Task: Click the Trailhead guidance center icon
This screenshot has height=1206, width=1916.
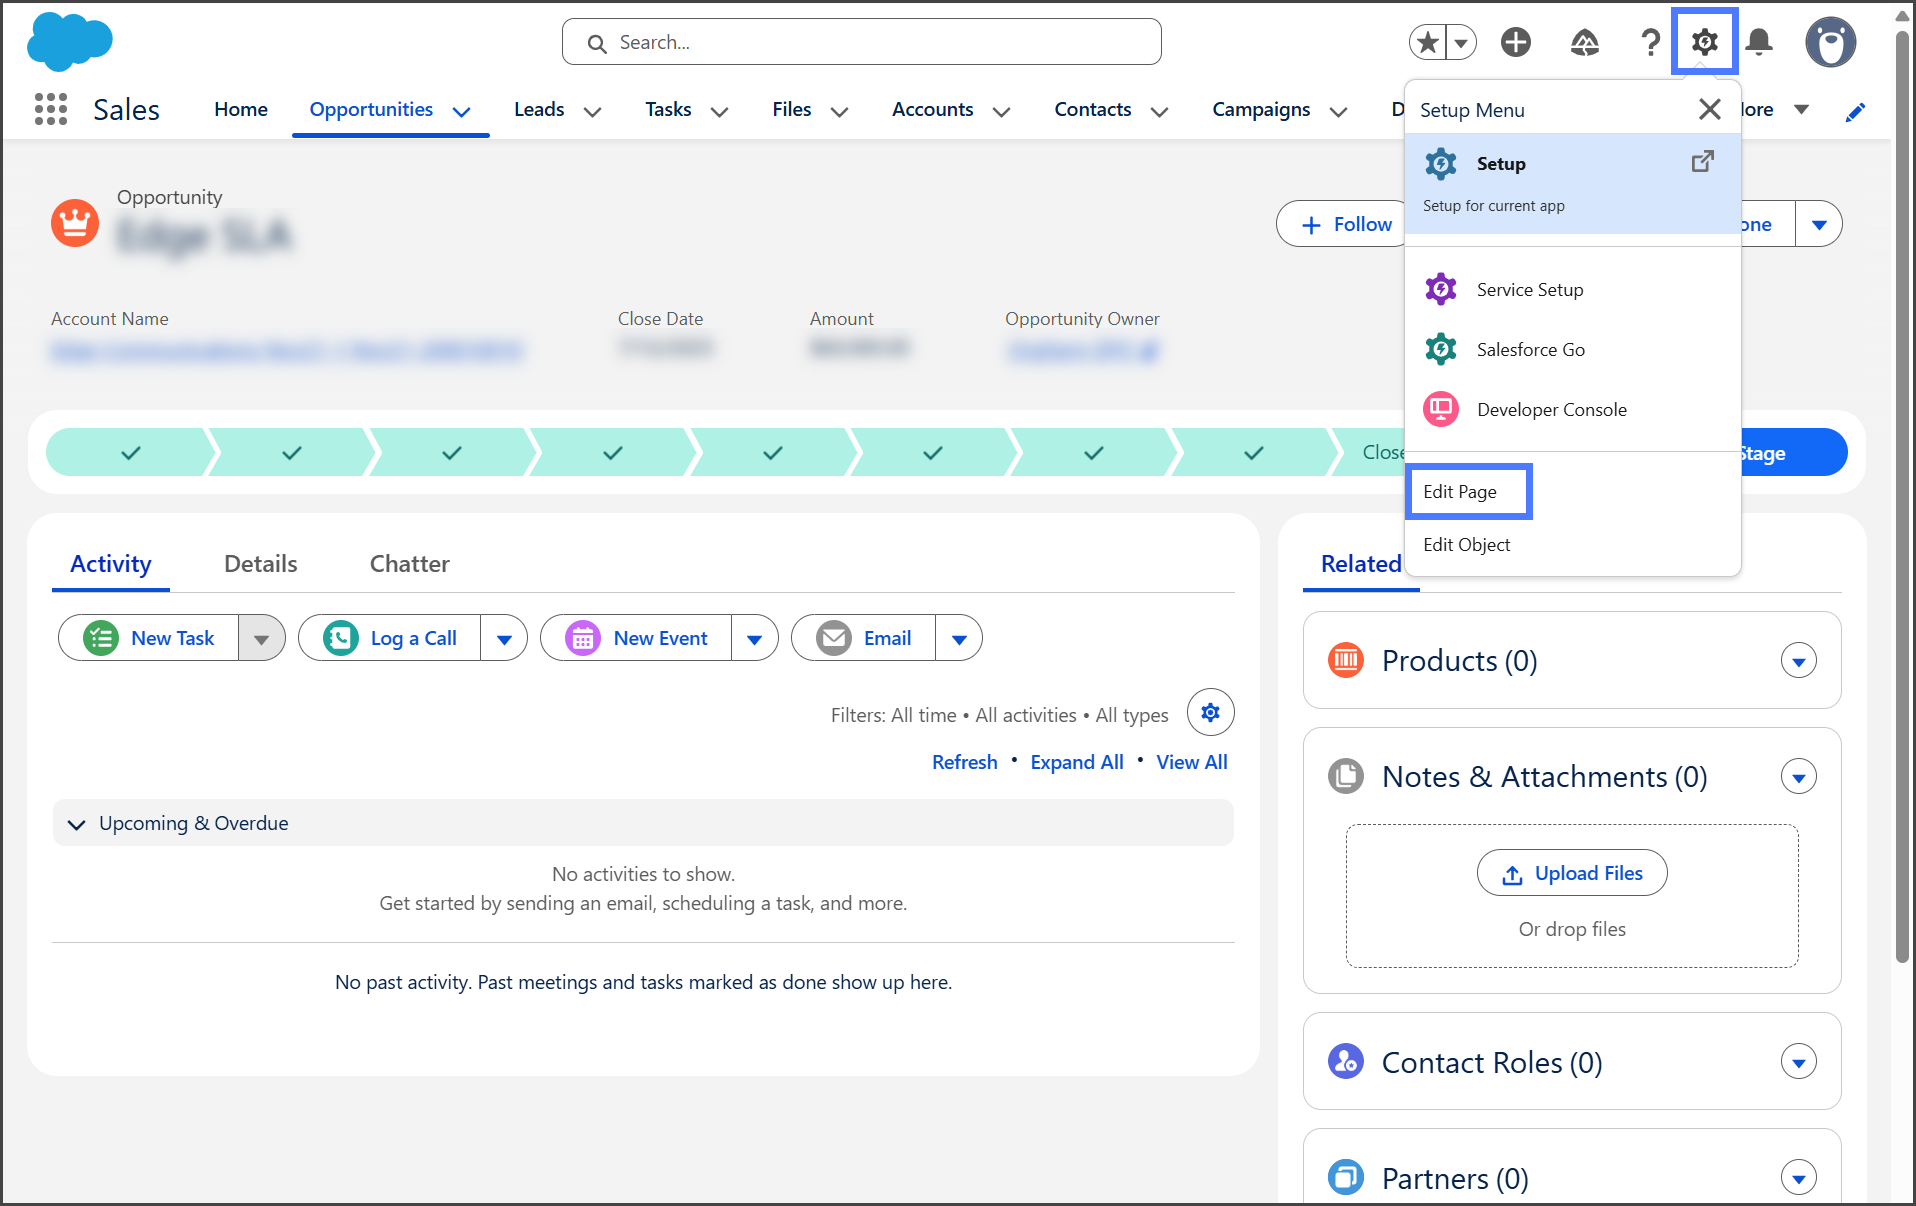Action: pos(1584,42)
